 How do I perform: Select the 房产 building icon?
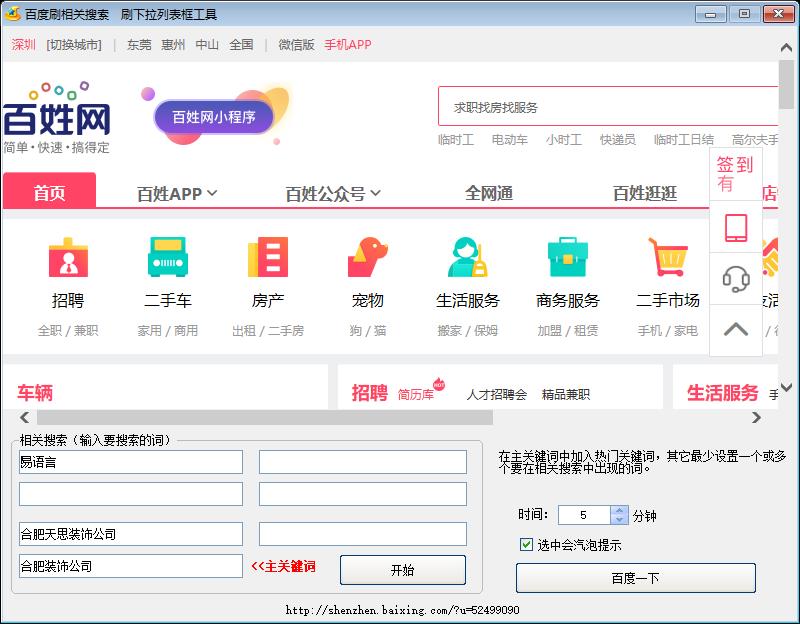pos(268,257)
